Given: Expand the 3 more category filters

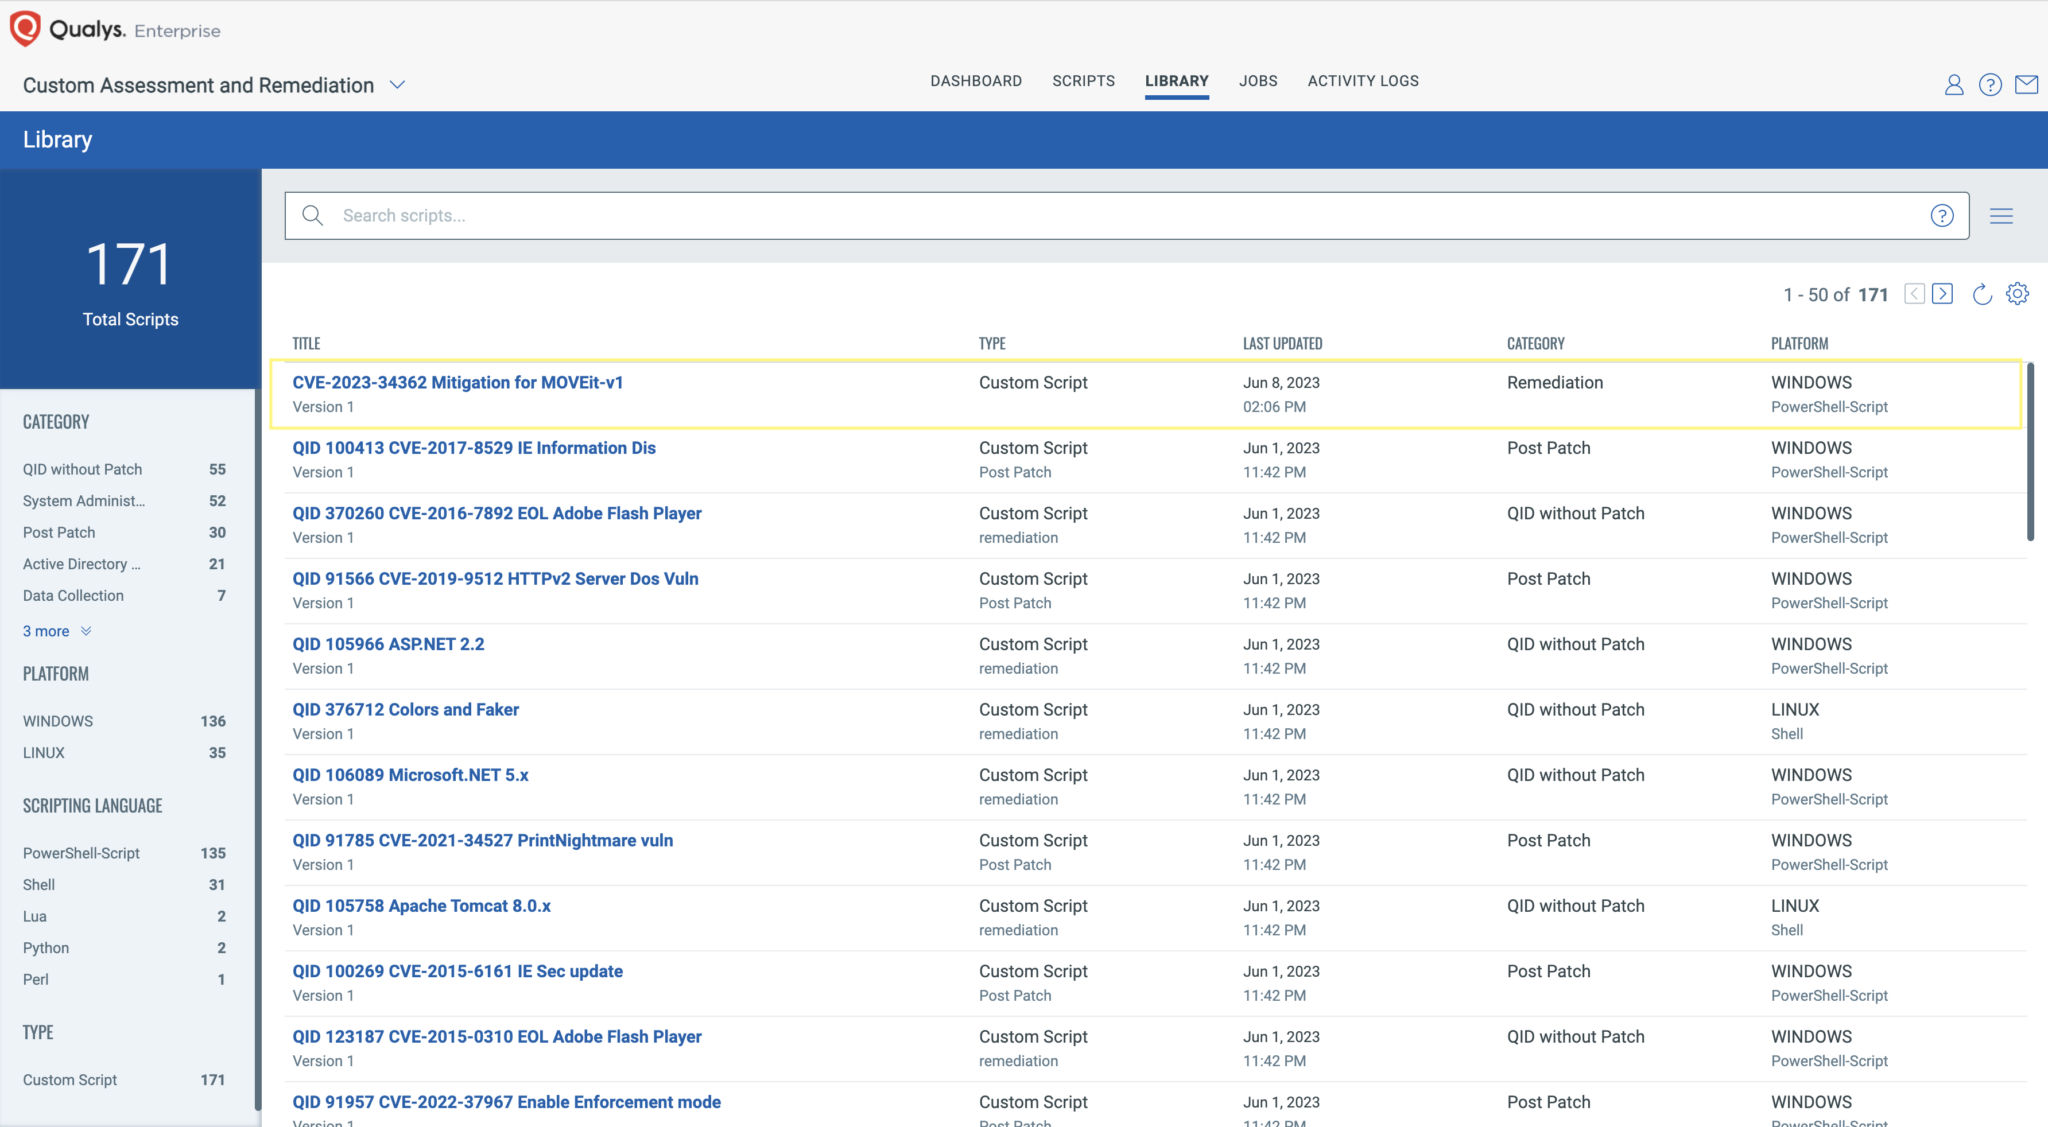Looking at the screenshot, I should coord(47,631).
